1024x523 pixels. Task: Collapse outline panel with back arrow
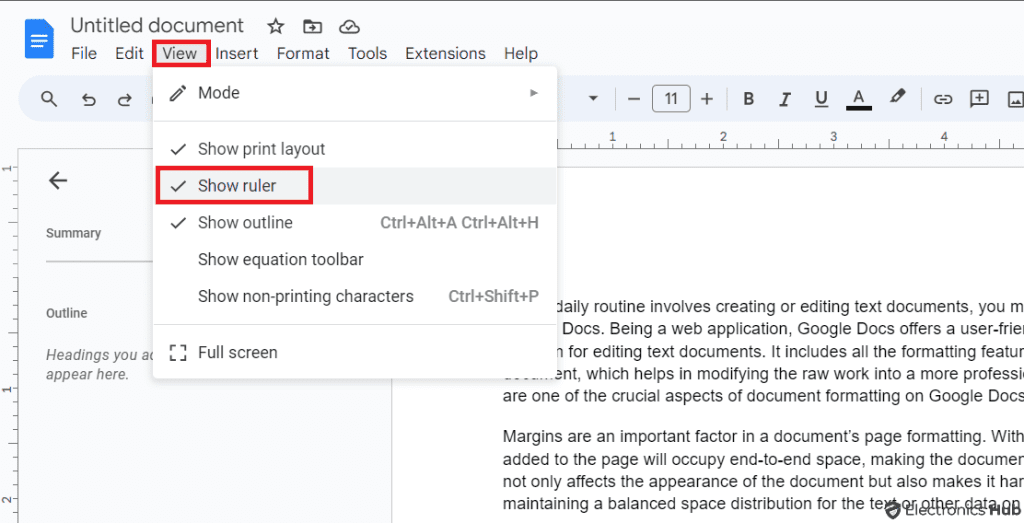(x=58, y=180)
